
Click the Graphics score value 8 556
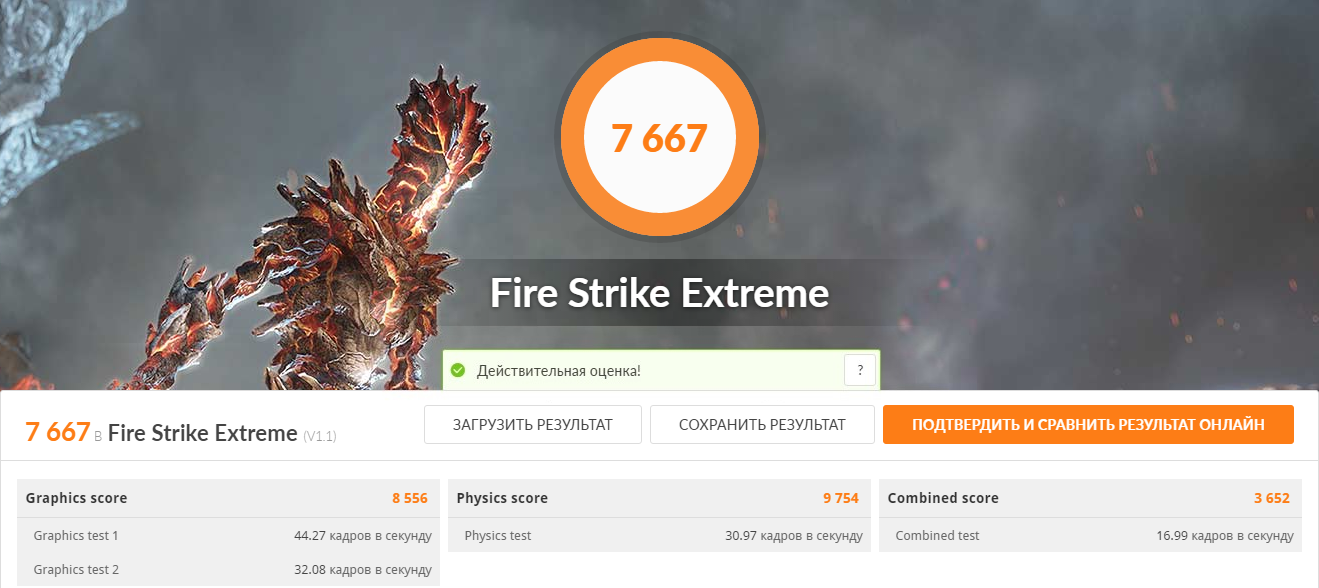pos(410,498)
